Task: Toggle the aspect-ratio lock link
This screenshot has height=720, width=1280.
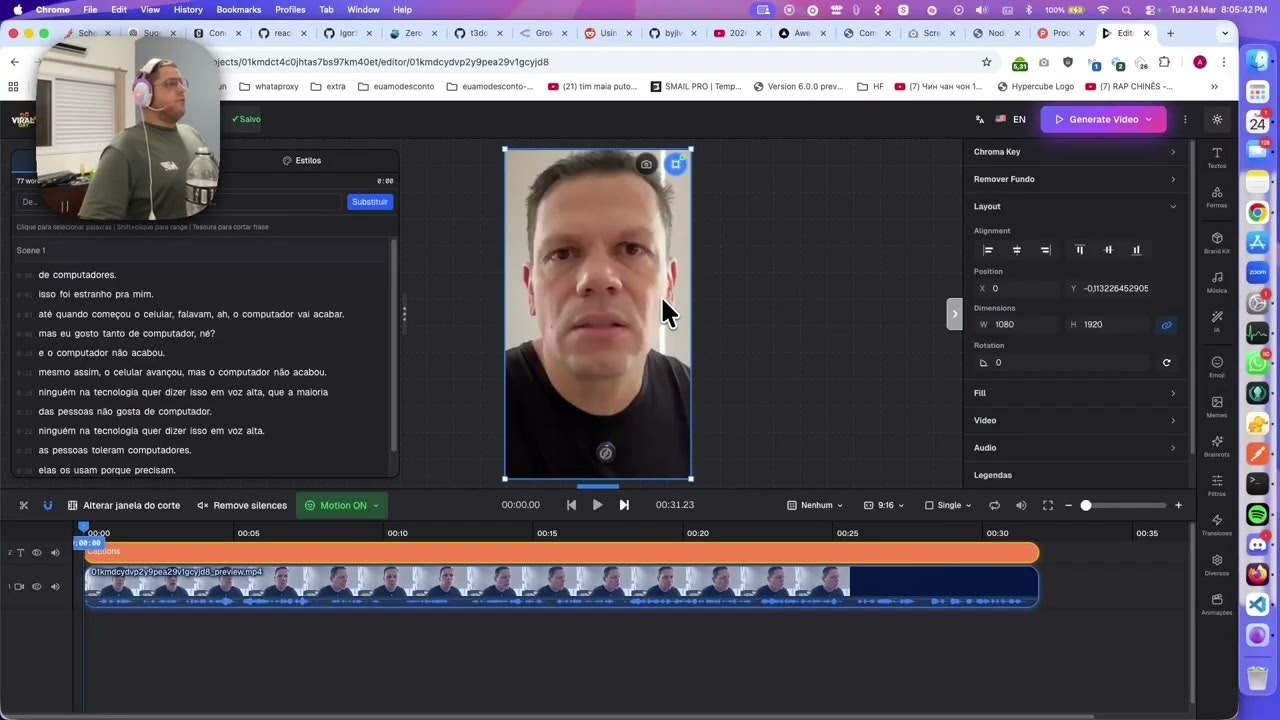Action: 1166,325
